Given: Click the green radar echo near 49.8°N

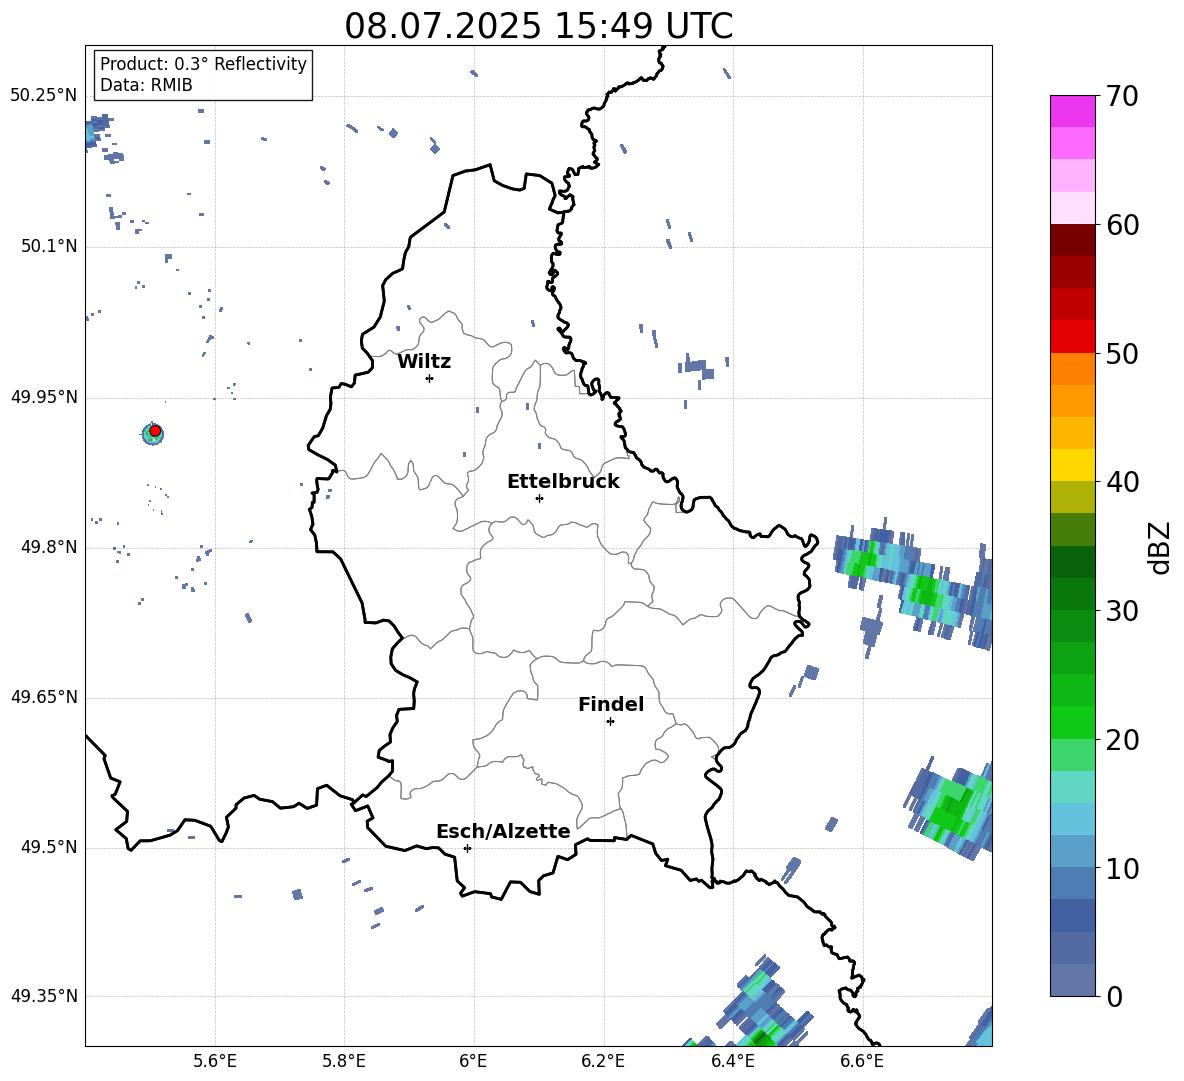Looking at the screenshot, I should [912, 581].
